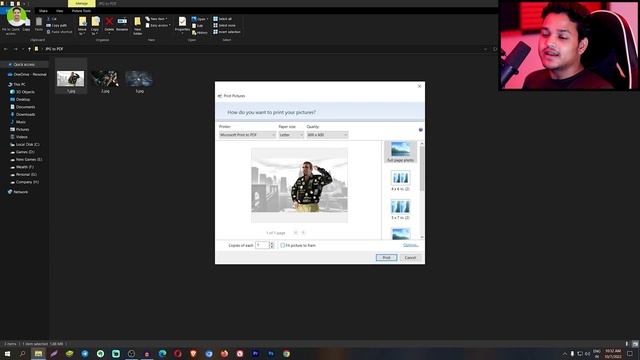Click the Back arrow in File Explorer
Image resolution: width=640 pixels, height=360 pixels.
tap(6, 49)
